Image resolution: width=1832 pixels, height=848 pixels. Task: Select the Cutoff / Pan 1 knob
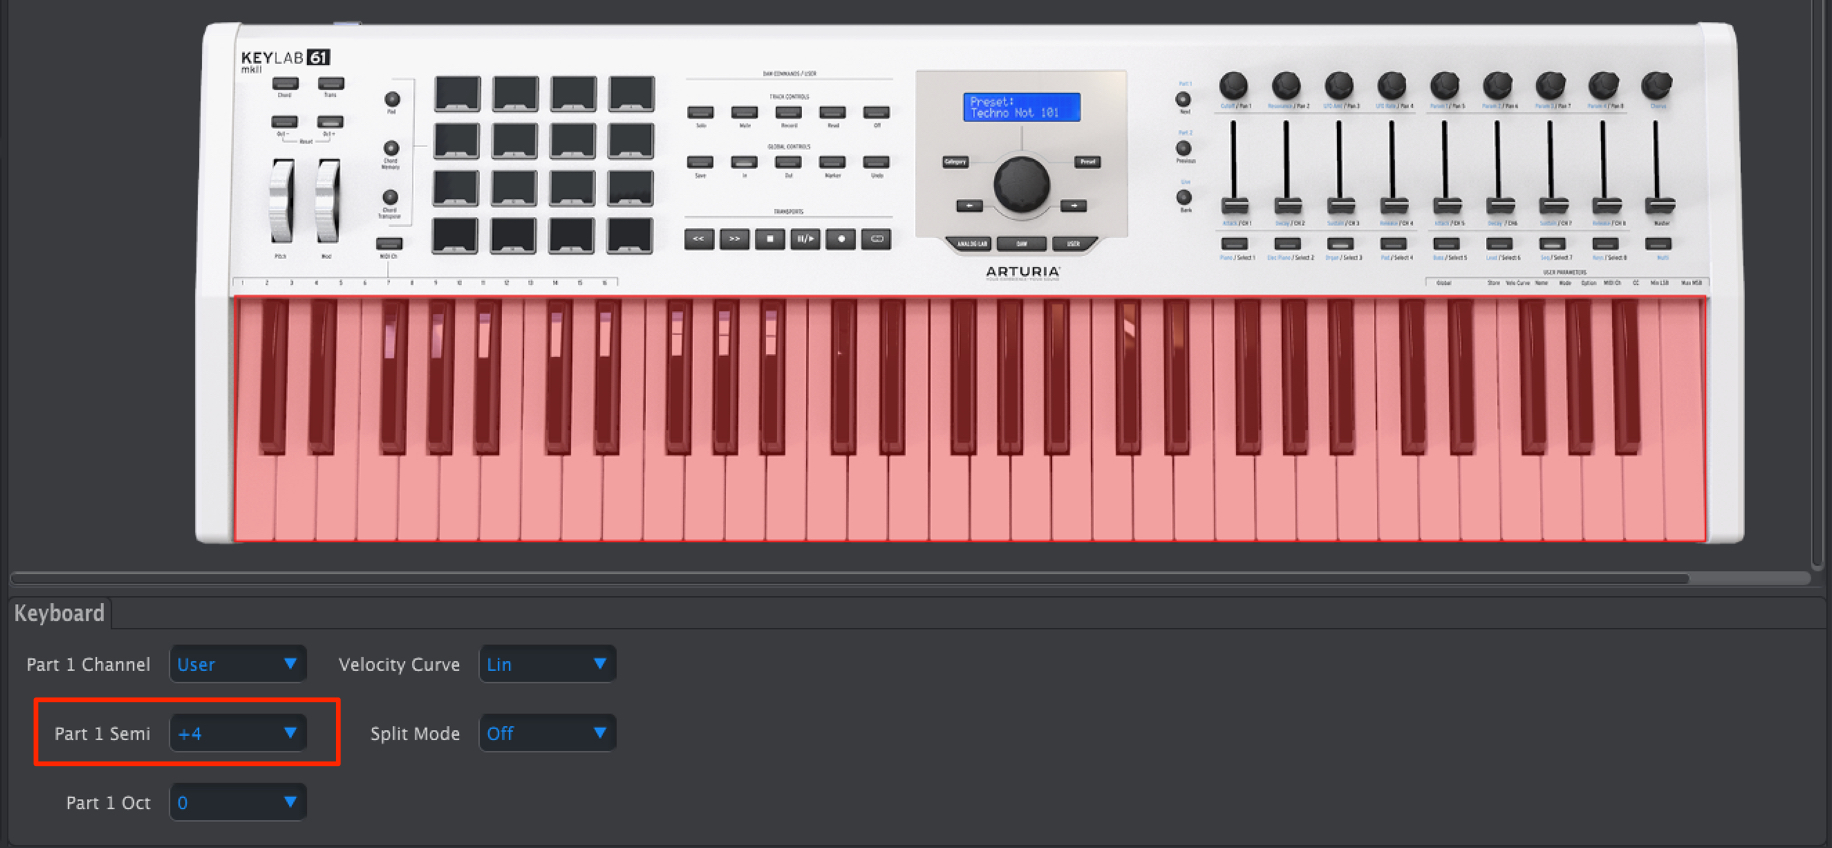click(1233, 86)
